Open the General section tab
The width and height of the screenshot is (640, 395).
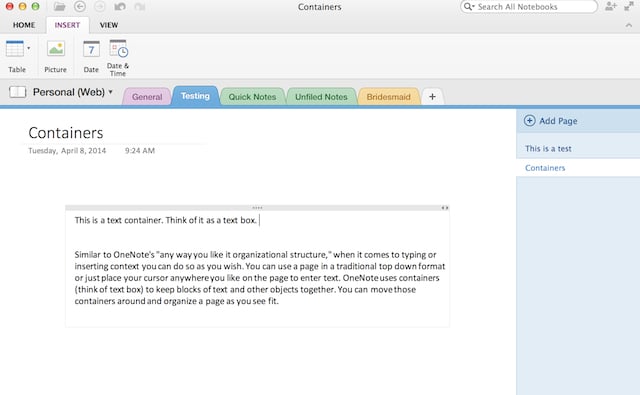pyautogui.click(x=147, y=97)
